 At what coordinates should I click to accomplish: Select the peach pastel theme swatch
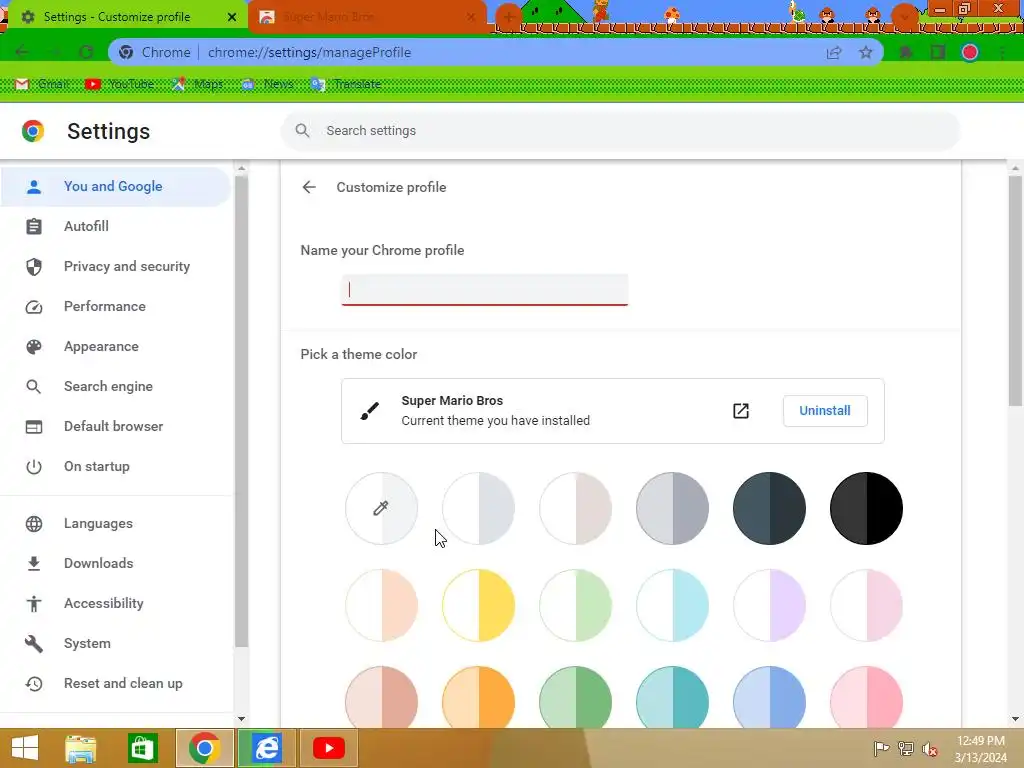coord(381,605)
